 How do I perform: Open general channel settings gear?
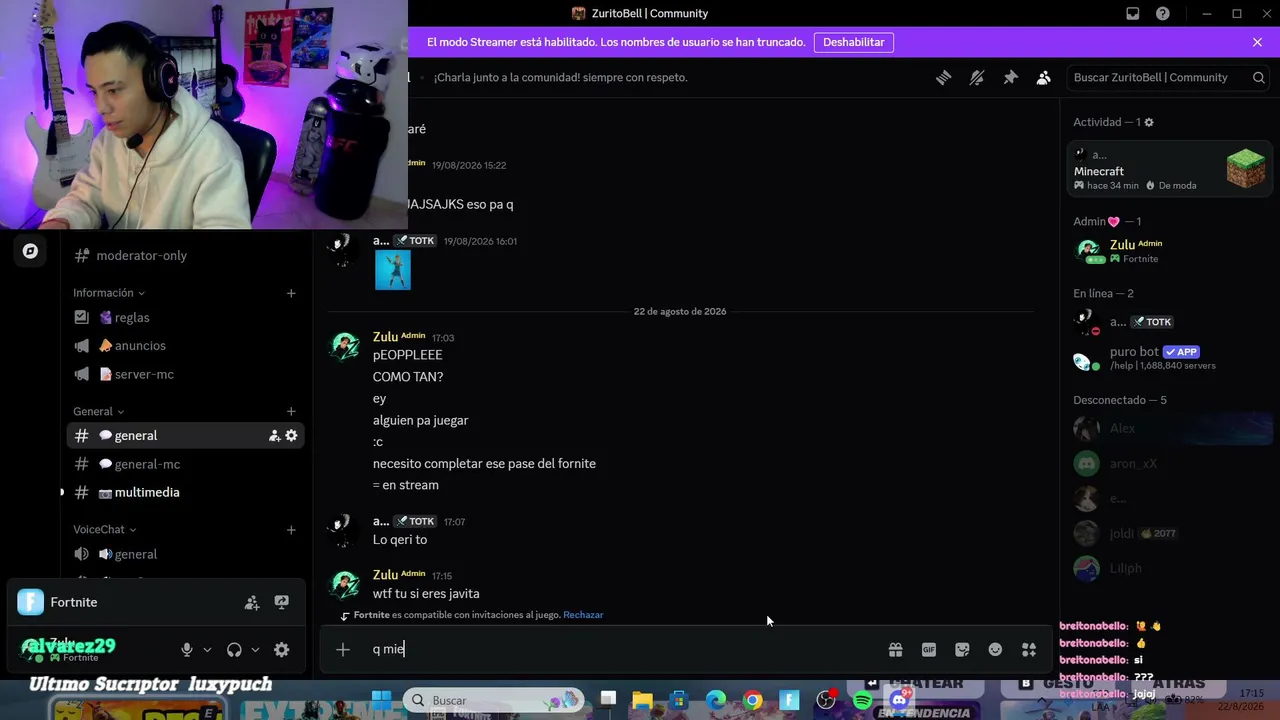click(291, 436)
